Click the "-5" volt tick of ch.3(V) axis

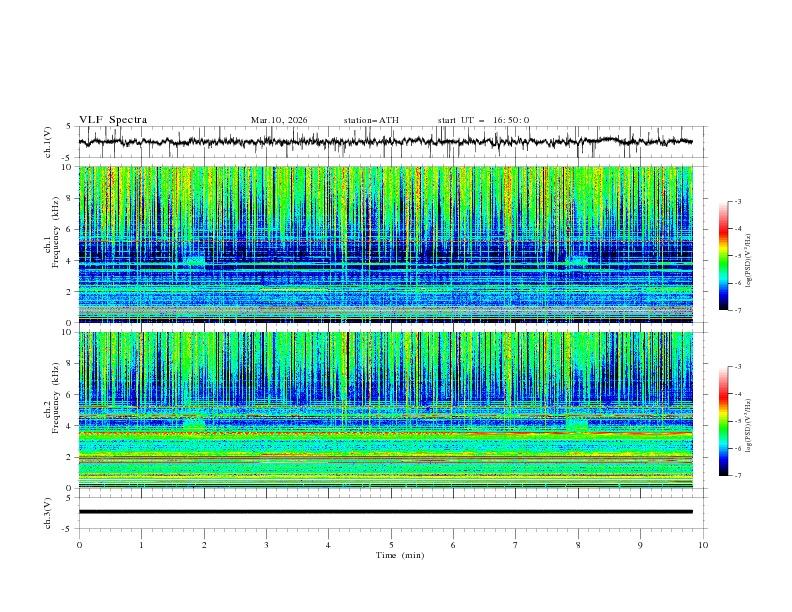[68, 529]
